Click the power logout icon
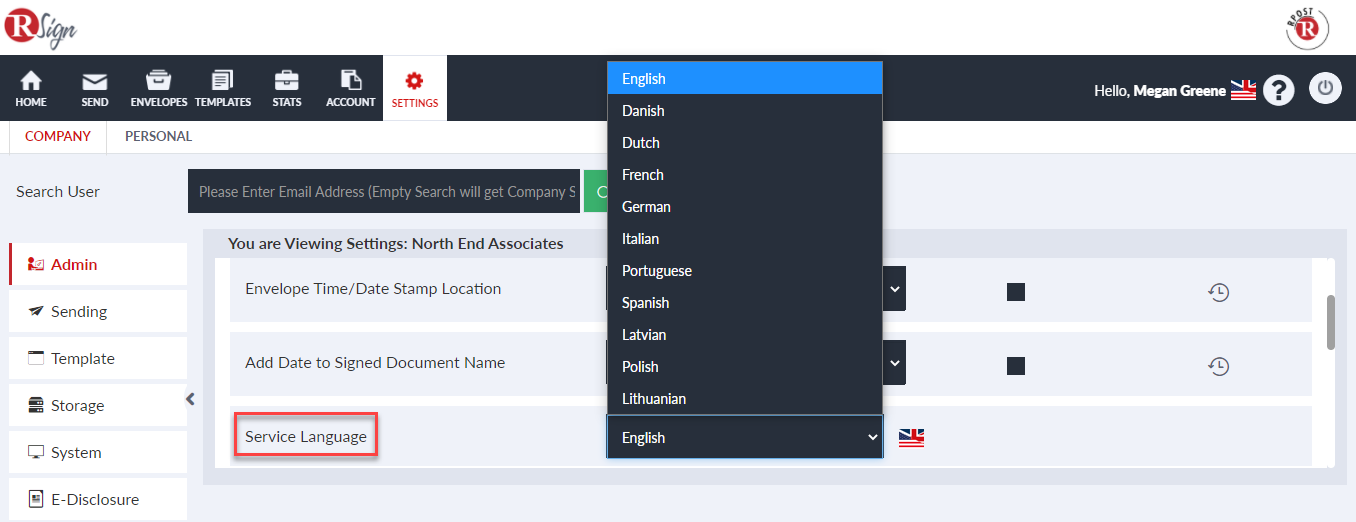 coord(1325,88)
